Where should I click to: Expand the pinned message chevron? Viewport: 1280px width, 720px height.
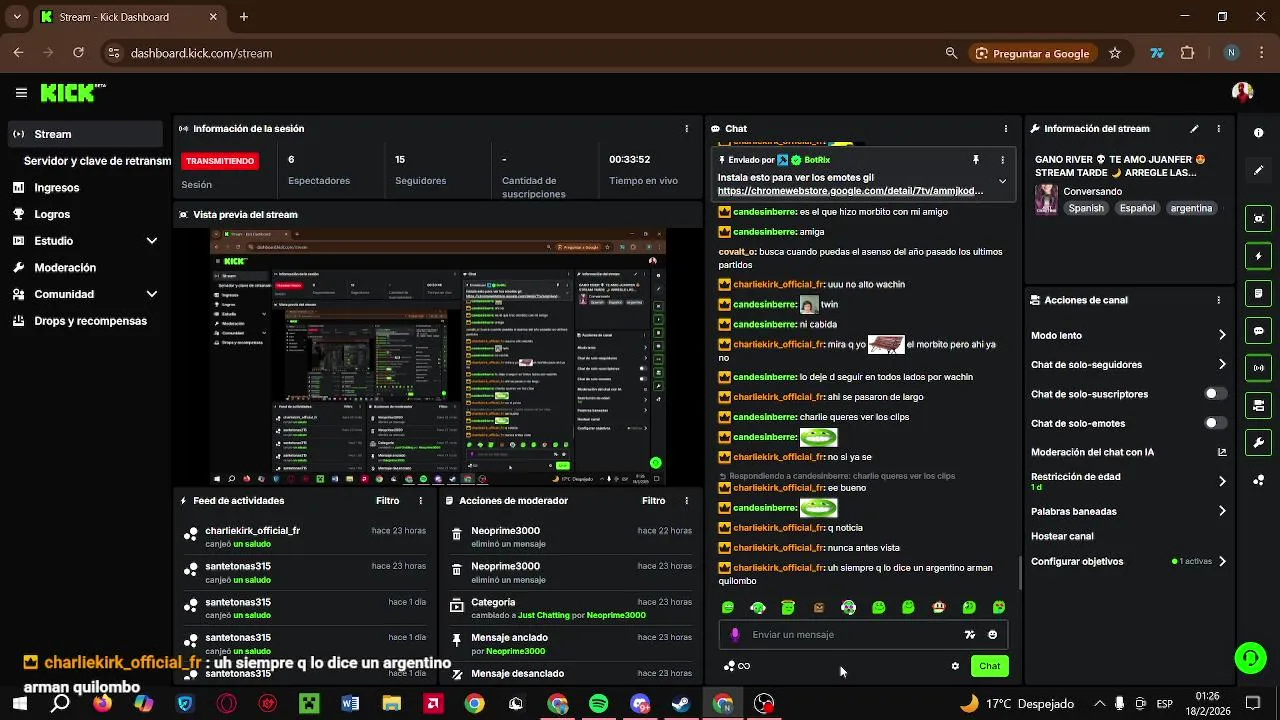[x=1002, y=182]
